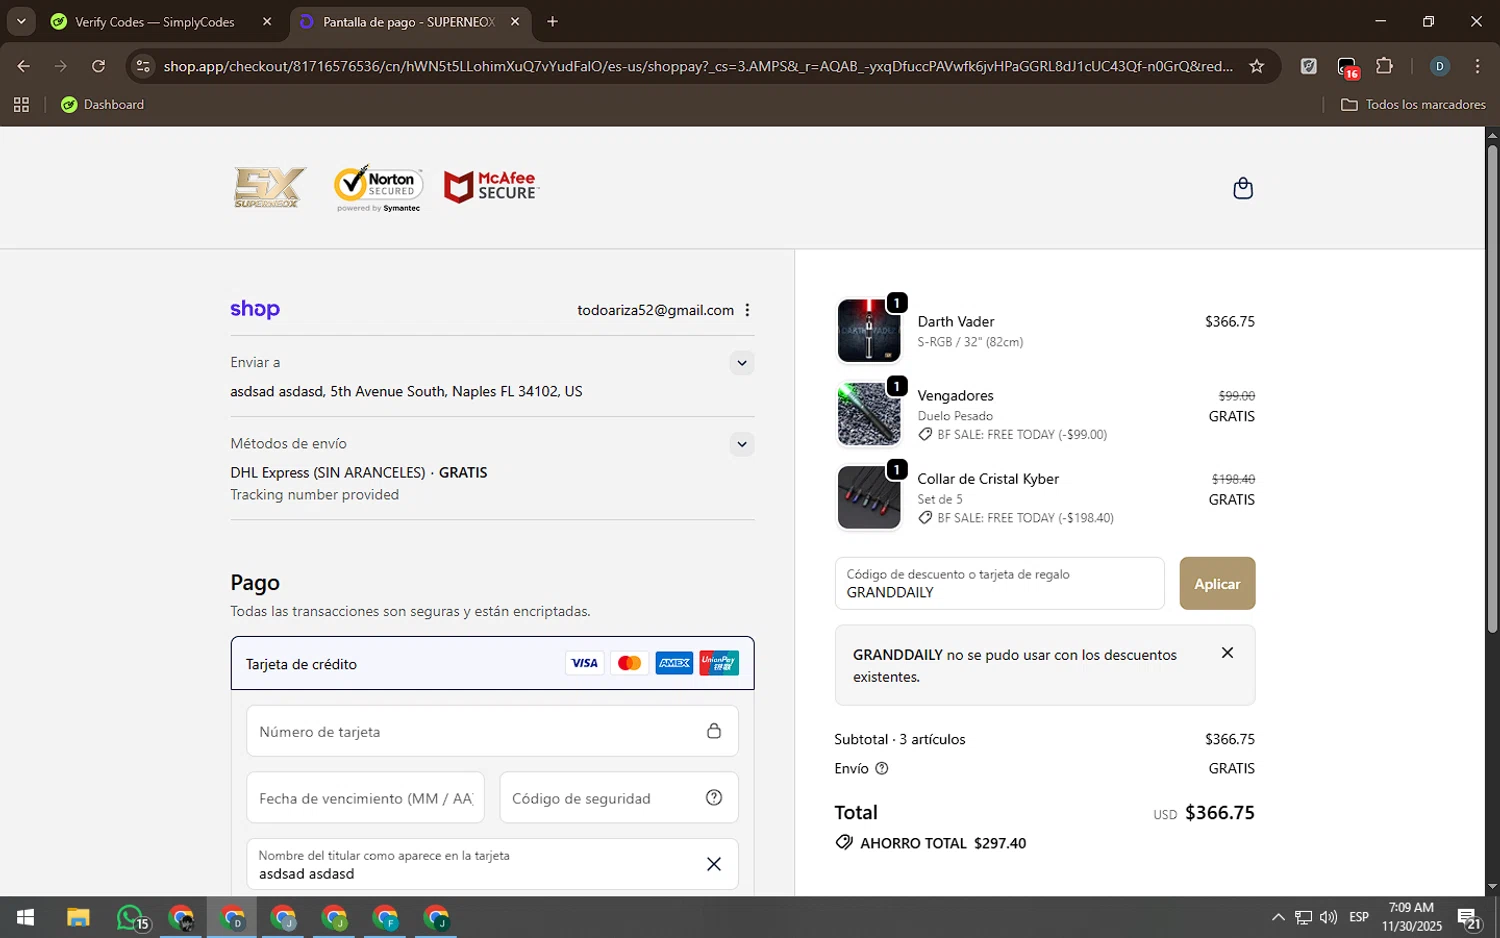Click the Shop Pay logo

click(255, 310)
